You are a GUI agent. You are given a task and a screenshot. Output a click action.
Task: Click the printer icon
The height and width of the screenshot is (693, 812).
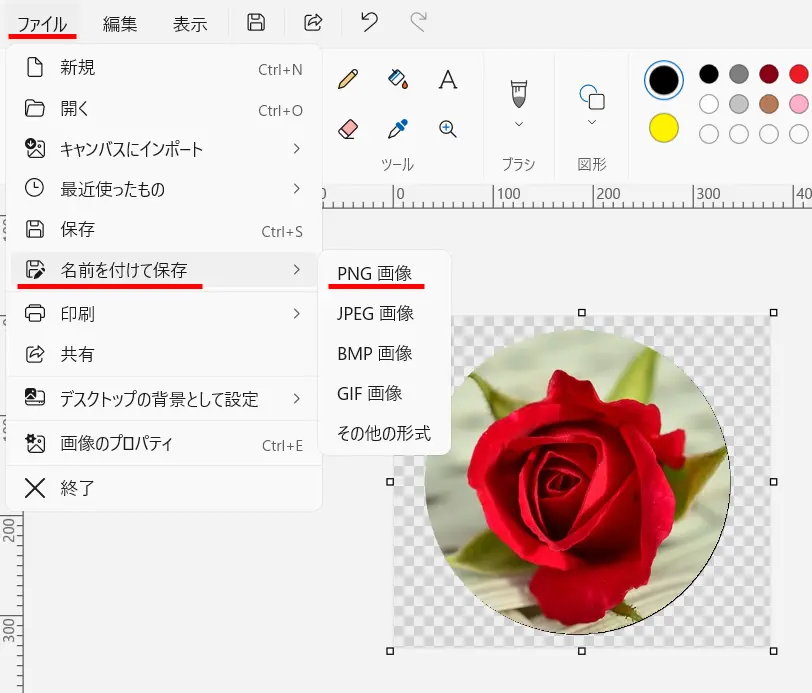[x=35, y=313]
